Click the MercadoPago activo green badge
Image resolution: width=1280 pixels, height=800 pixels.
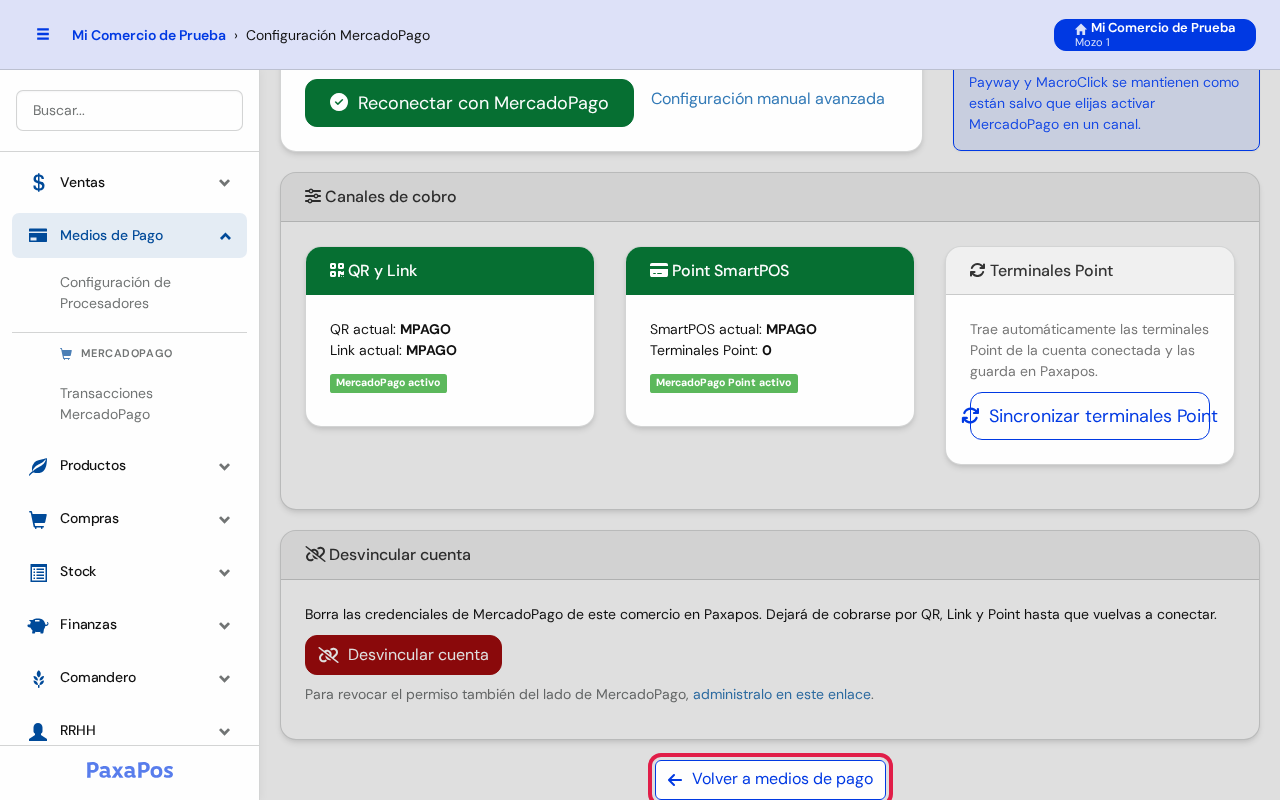pyautogui.click(x=388, y=383)
